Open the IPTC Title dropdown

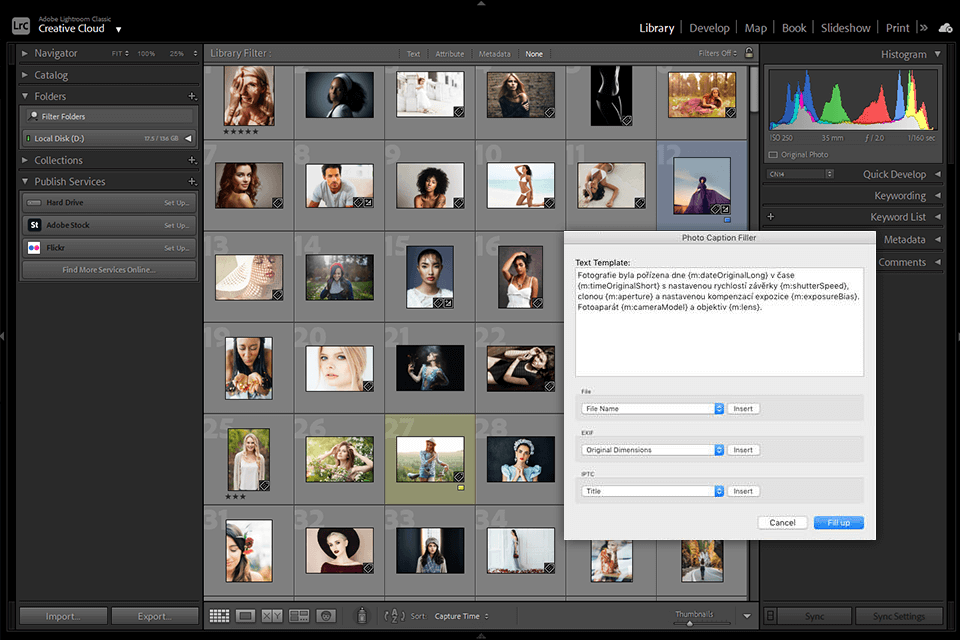pyautogui.click(x=652, y=491)
